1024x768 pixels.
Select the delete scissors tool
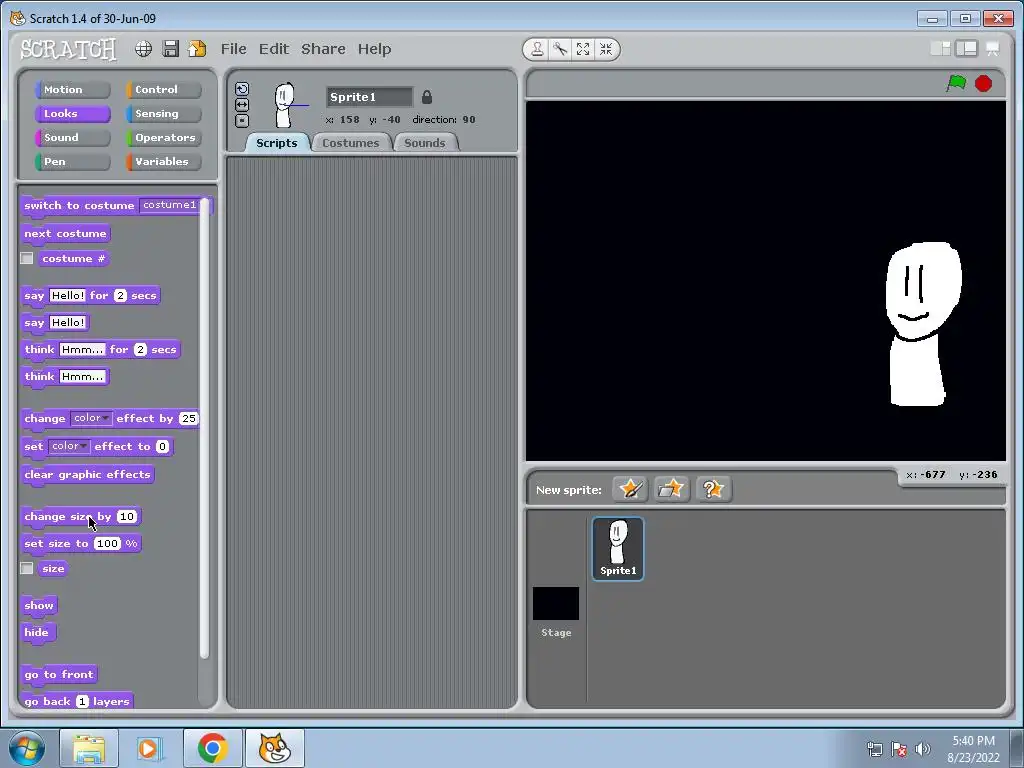tap(560, 49)
